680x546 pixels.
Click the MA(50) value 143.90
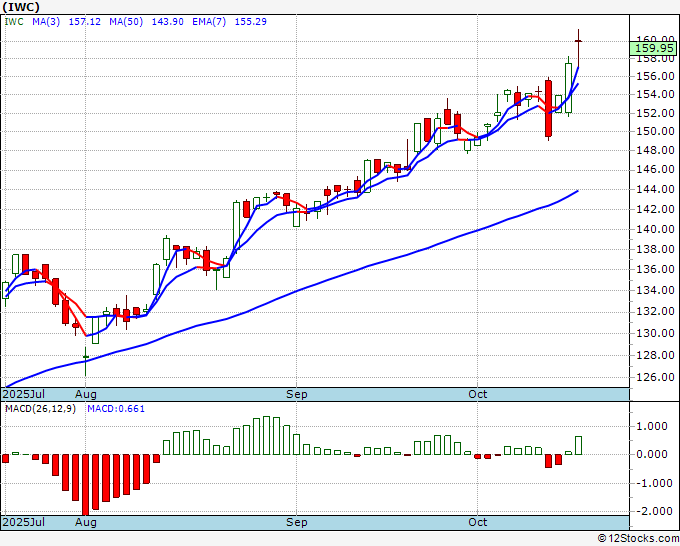(x=167, y=22)
